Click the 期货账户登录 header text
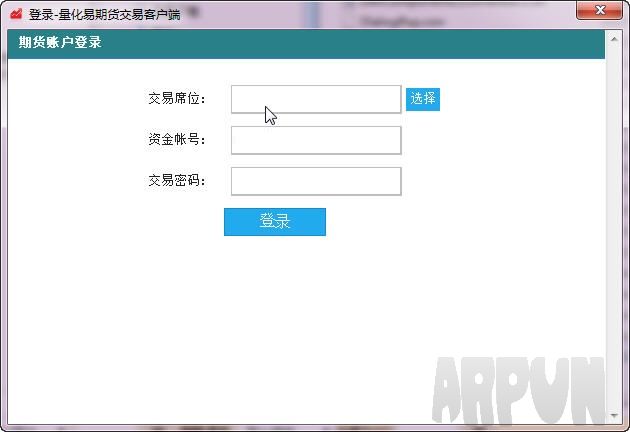This screenshot has width=630, height=432. (x=60, y=42)
